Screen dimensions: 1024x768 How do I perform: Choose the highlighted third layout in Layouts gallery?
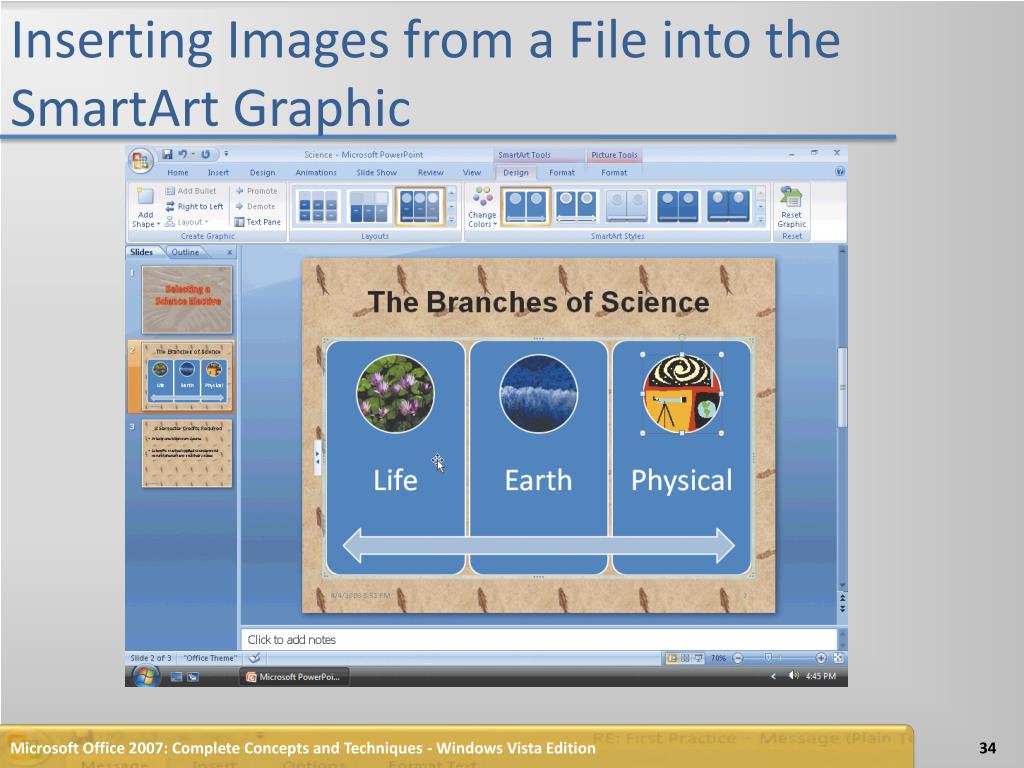[420, 206]
